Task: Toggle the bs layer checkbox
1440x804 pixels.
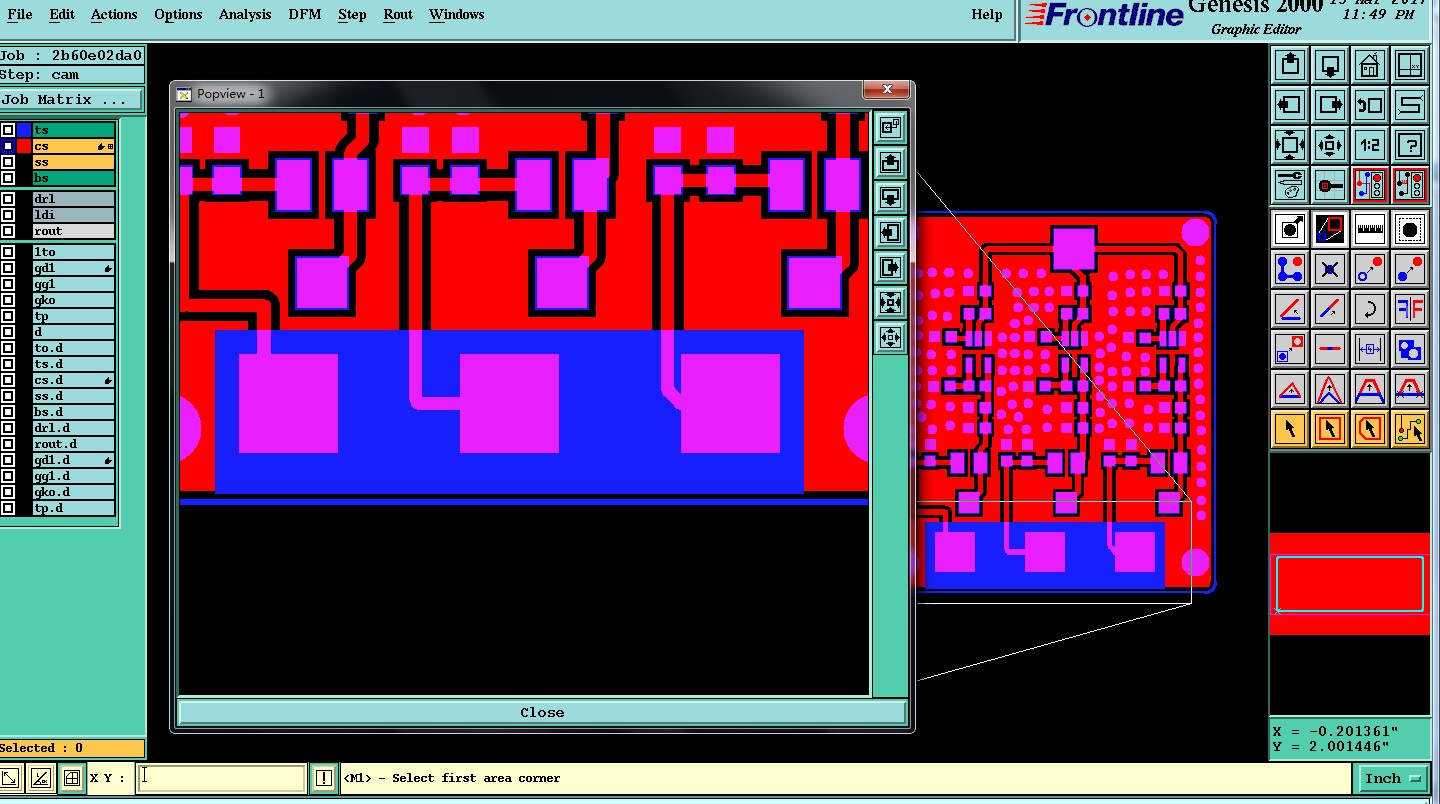Action: pyautogui.click(x=8, y=178)
